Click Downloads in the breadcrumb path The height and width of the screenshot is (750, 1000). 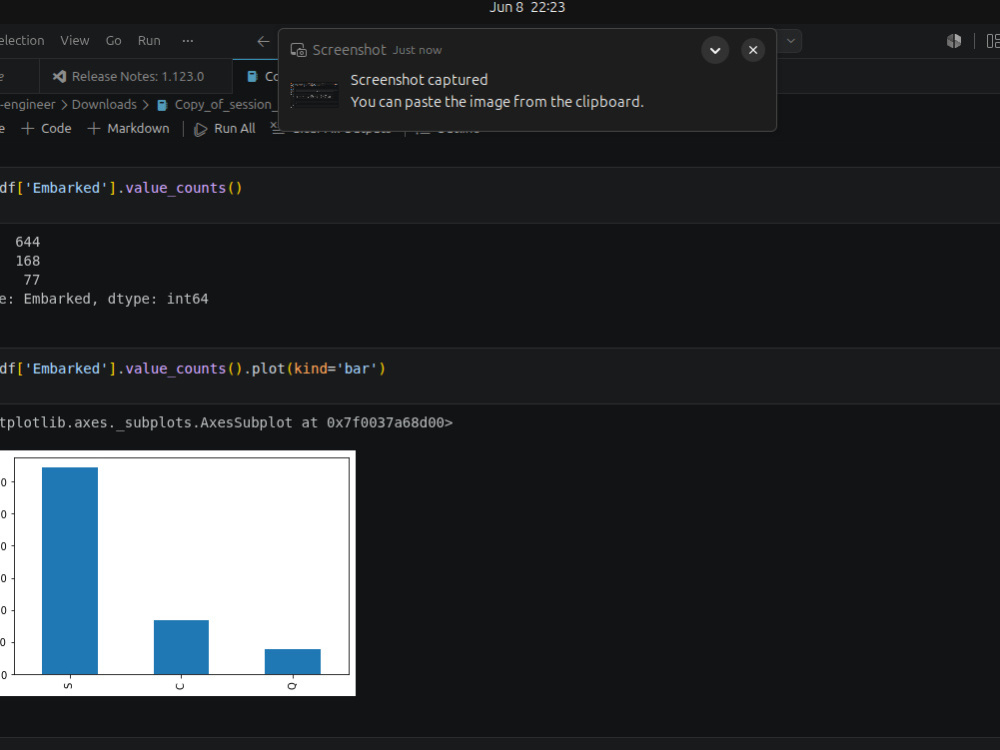point(104,105)
